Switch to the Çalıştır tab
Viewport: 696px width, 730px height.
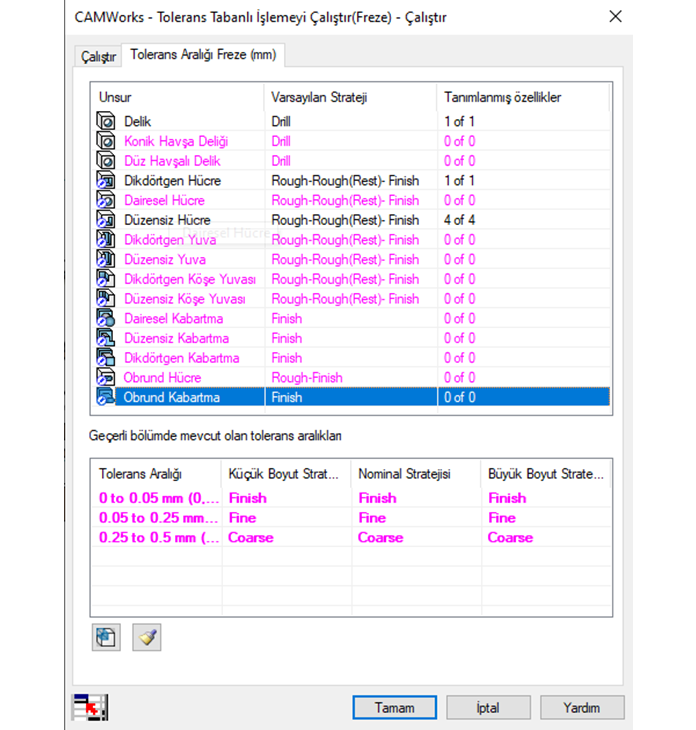[98, 56]
